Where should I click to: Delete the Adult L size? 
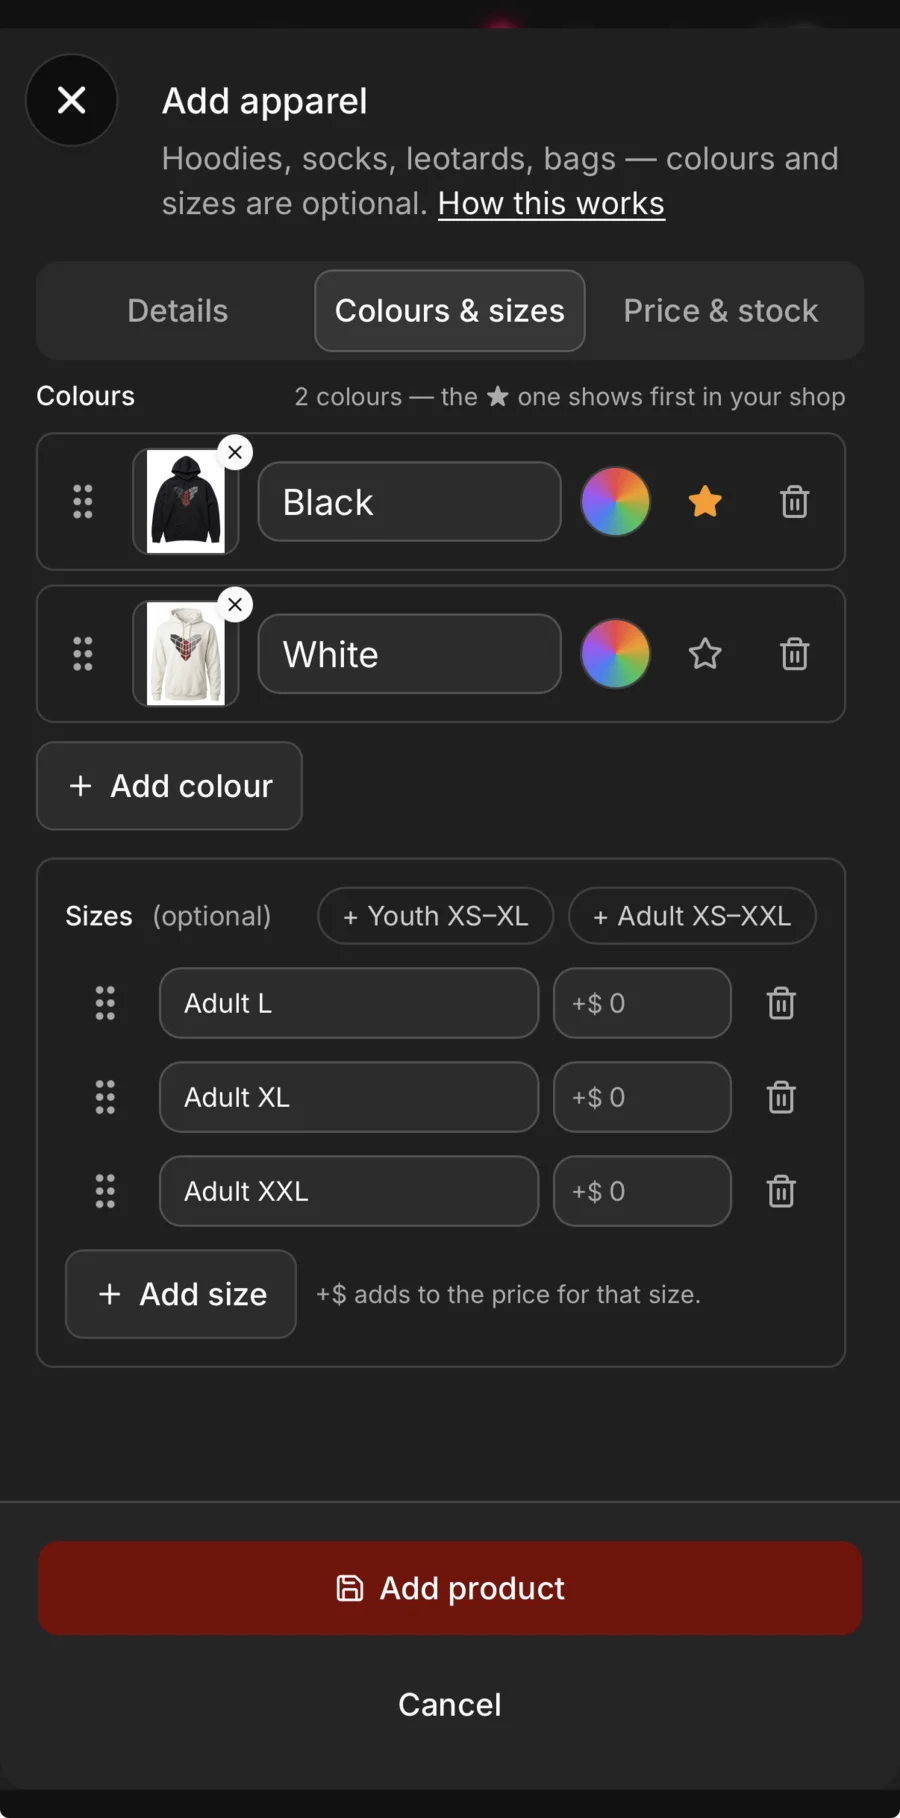point(781,1003)
